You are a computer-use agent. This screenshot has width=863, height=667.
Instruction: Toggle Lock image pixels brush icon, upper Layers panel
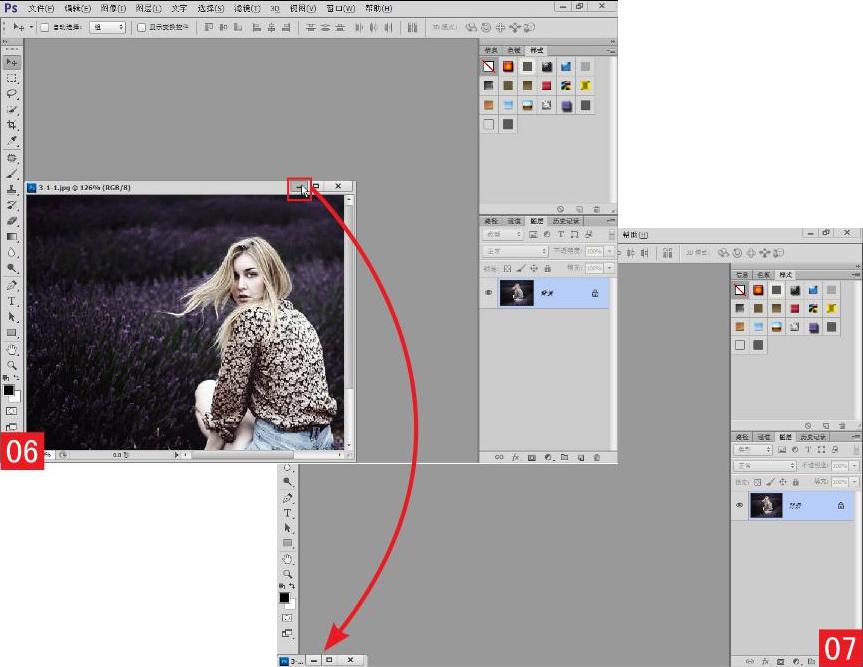coord(520,268)
